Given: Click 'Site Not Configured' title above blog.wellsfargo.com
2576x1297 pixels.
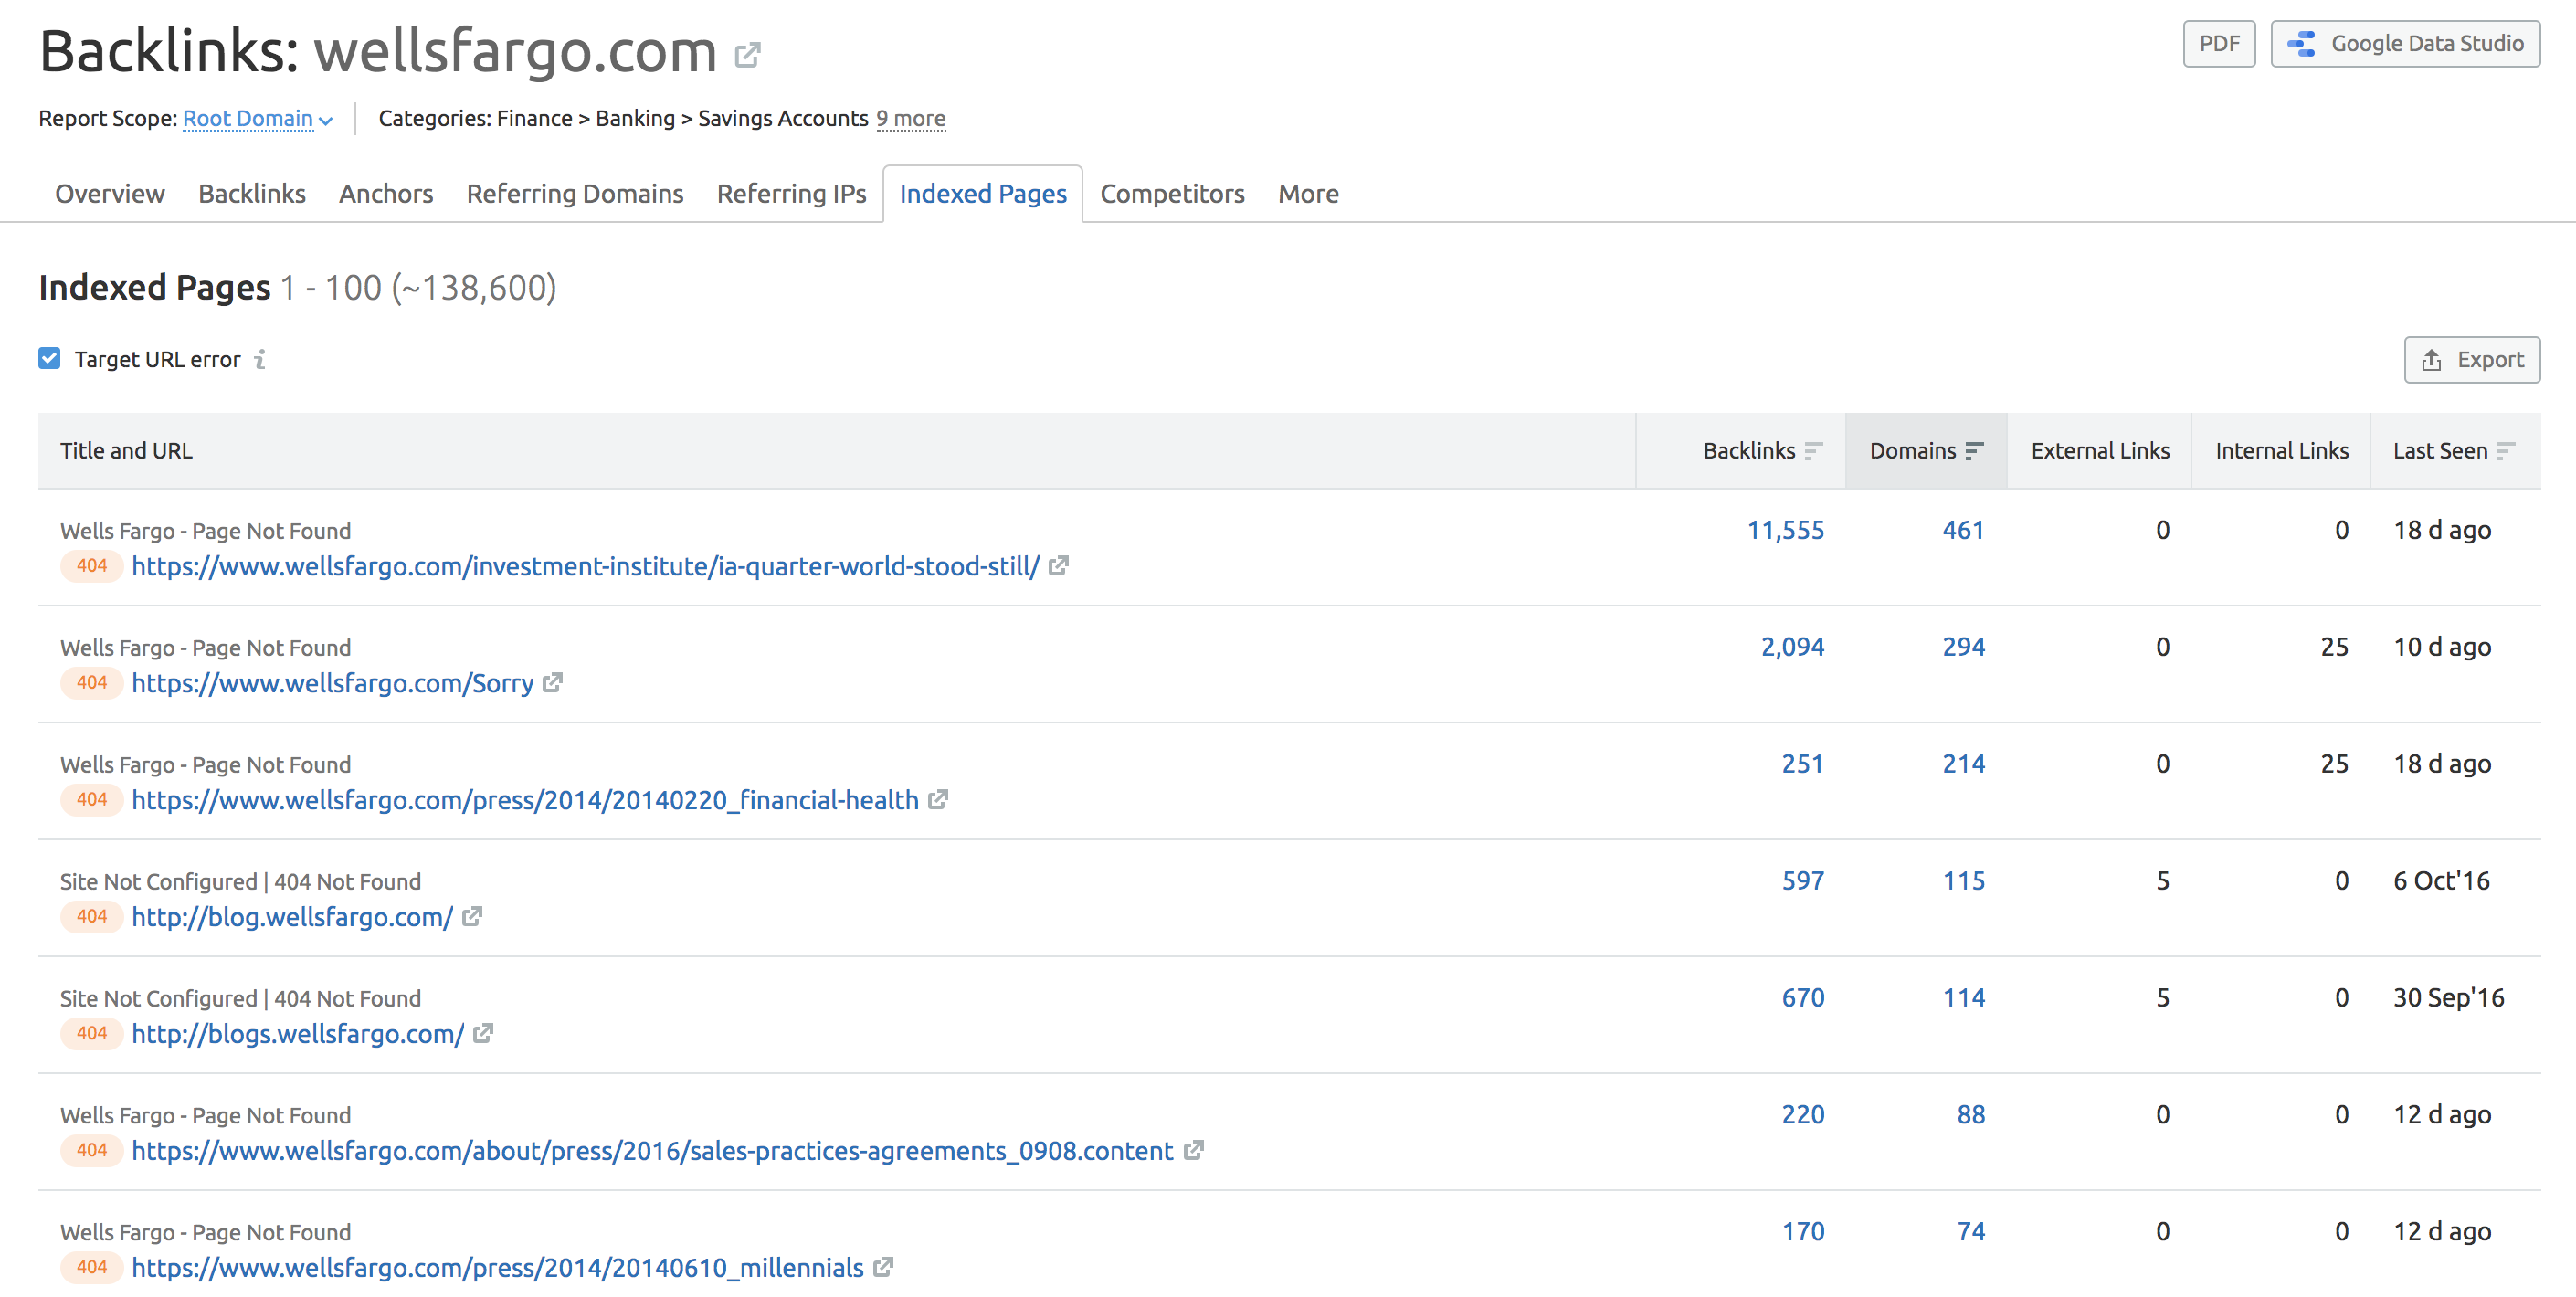Looking at the screenshot, I should pyautogui.click(x=240, y=882).
